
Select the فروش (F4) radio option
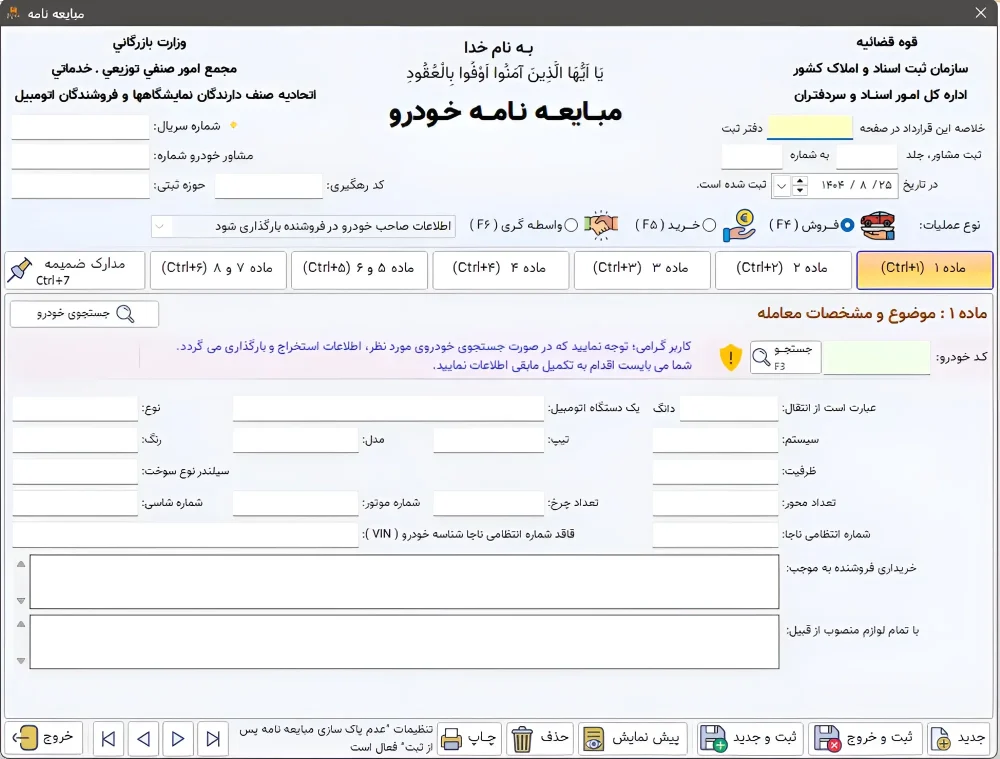847,225
